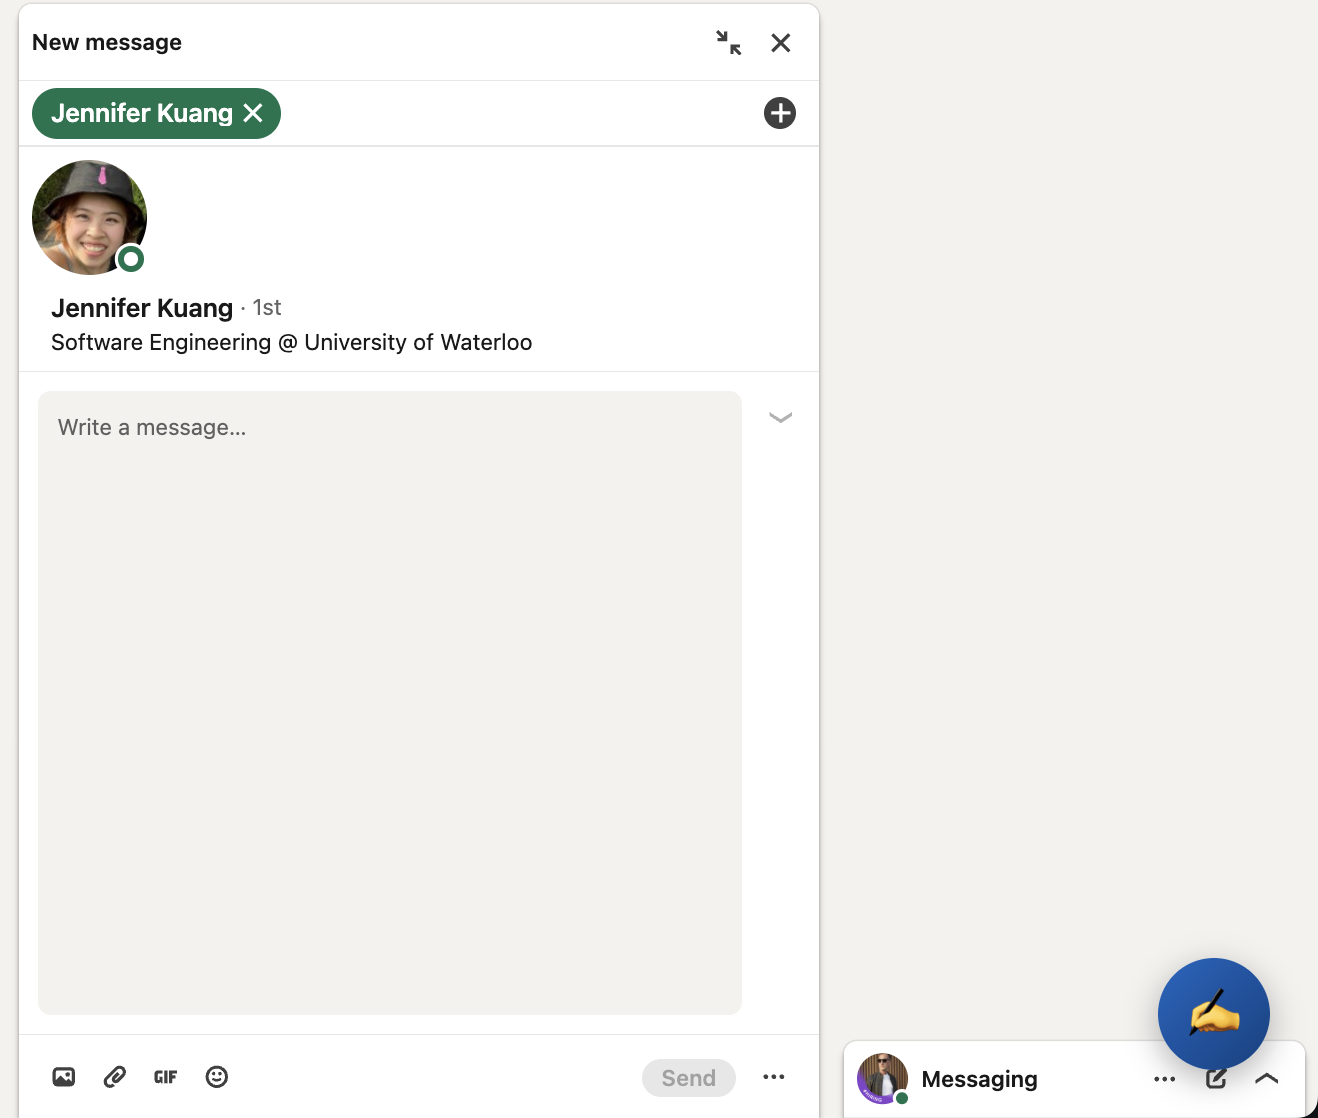Open the GIF picker
The image size is (1318, 1118).
(166, 1077)
